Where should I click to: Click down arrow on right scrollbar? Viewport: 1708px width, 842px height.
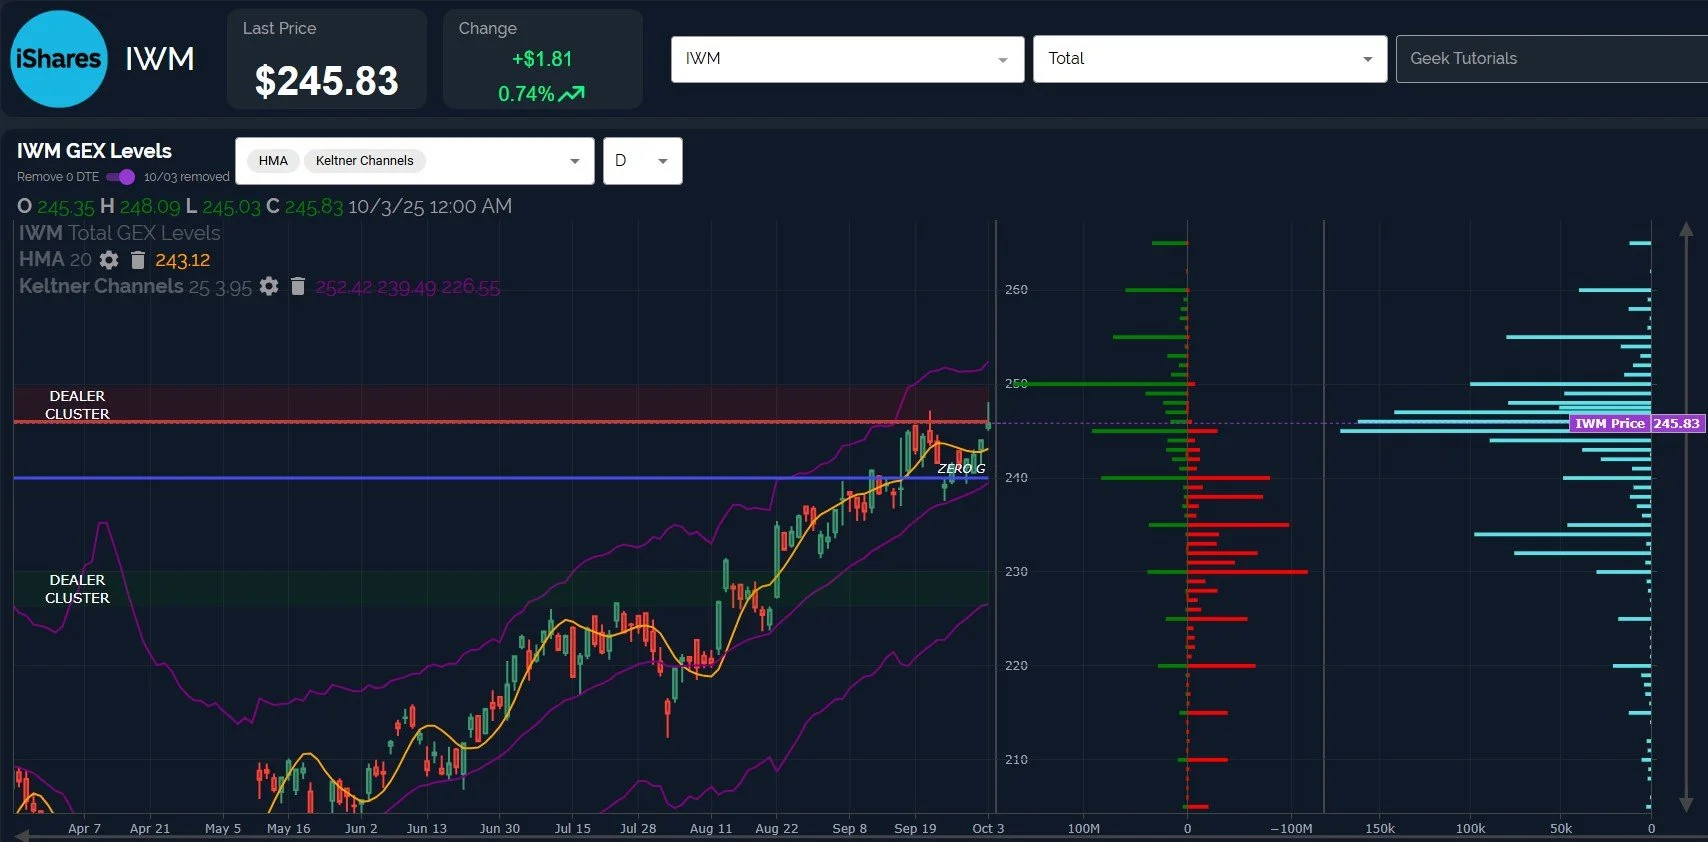click(1686, 804)
